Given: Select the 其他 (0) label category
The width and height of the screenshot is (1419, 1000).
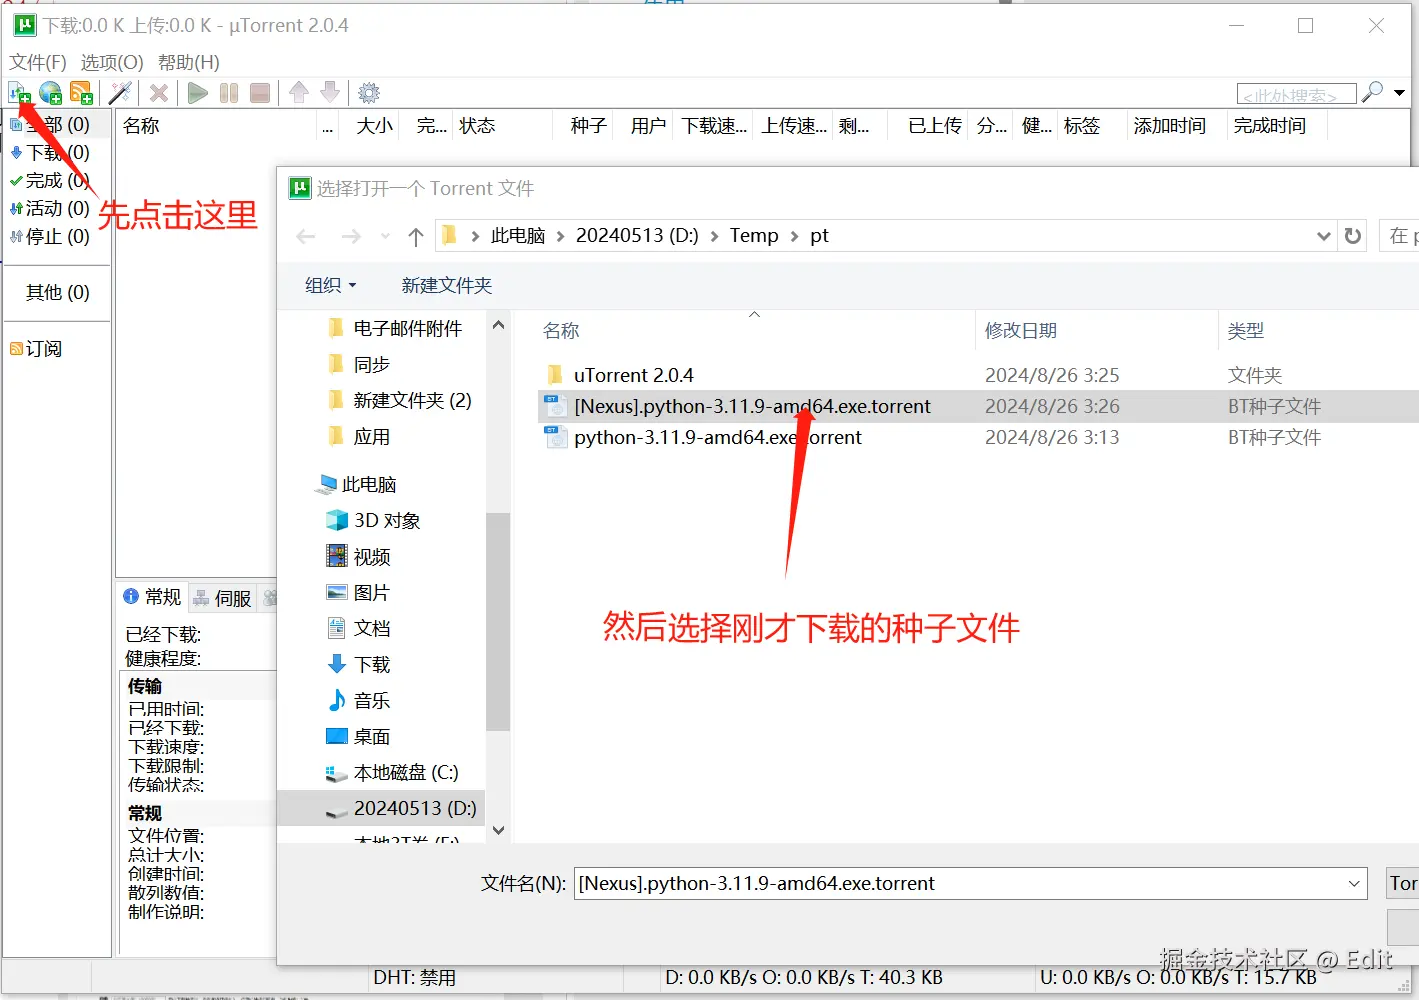Looking at the screenshot, I should click(x=58, y=293).
